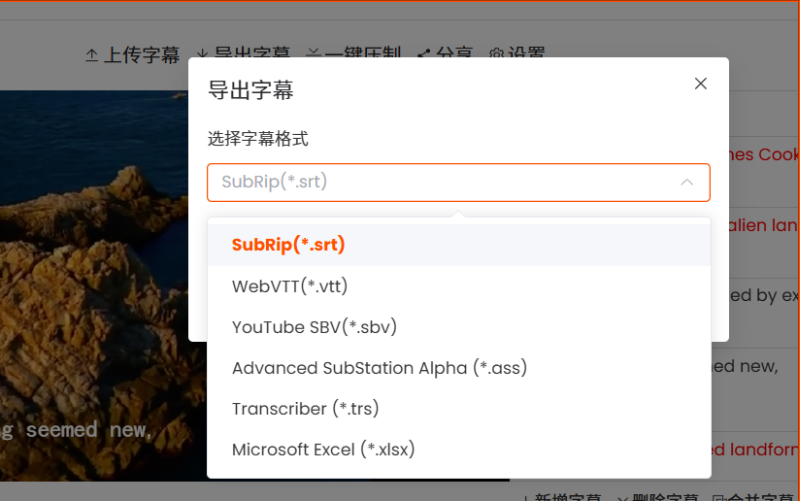Select the subtitle row ending with 'Cook'
This screenshot has width=801, height=501.
[764, 154]
